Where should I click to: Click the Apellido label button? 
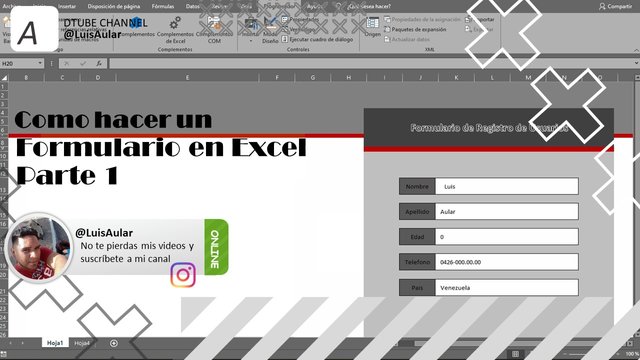tap(417, 211)
